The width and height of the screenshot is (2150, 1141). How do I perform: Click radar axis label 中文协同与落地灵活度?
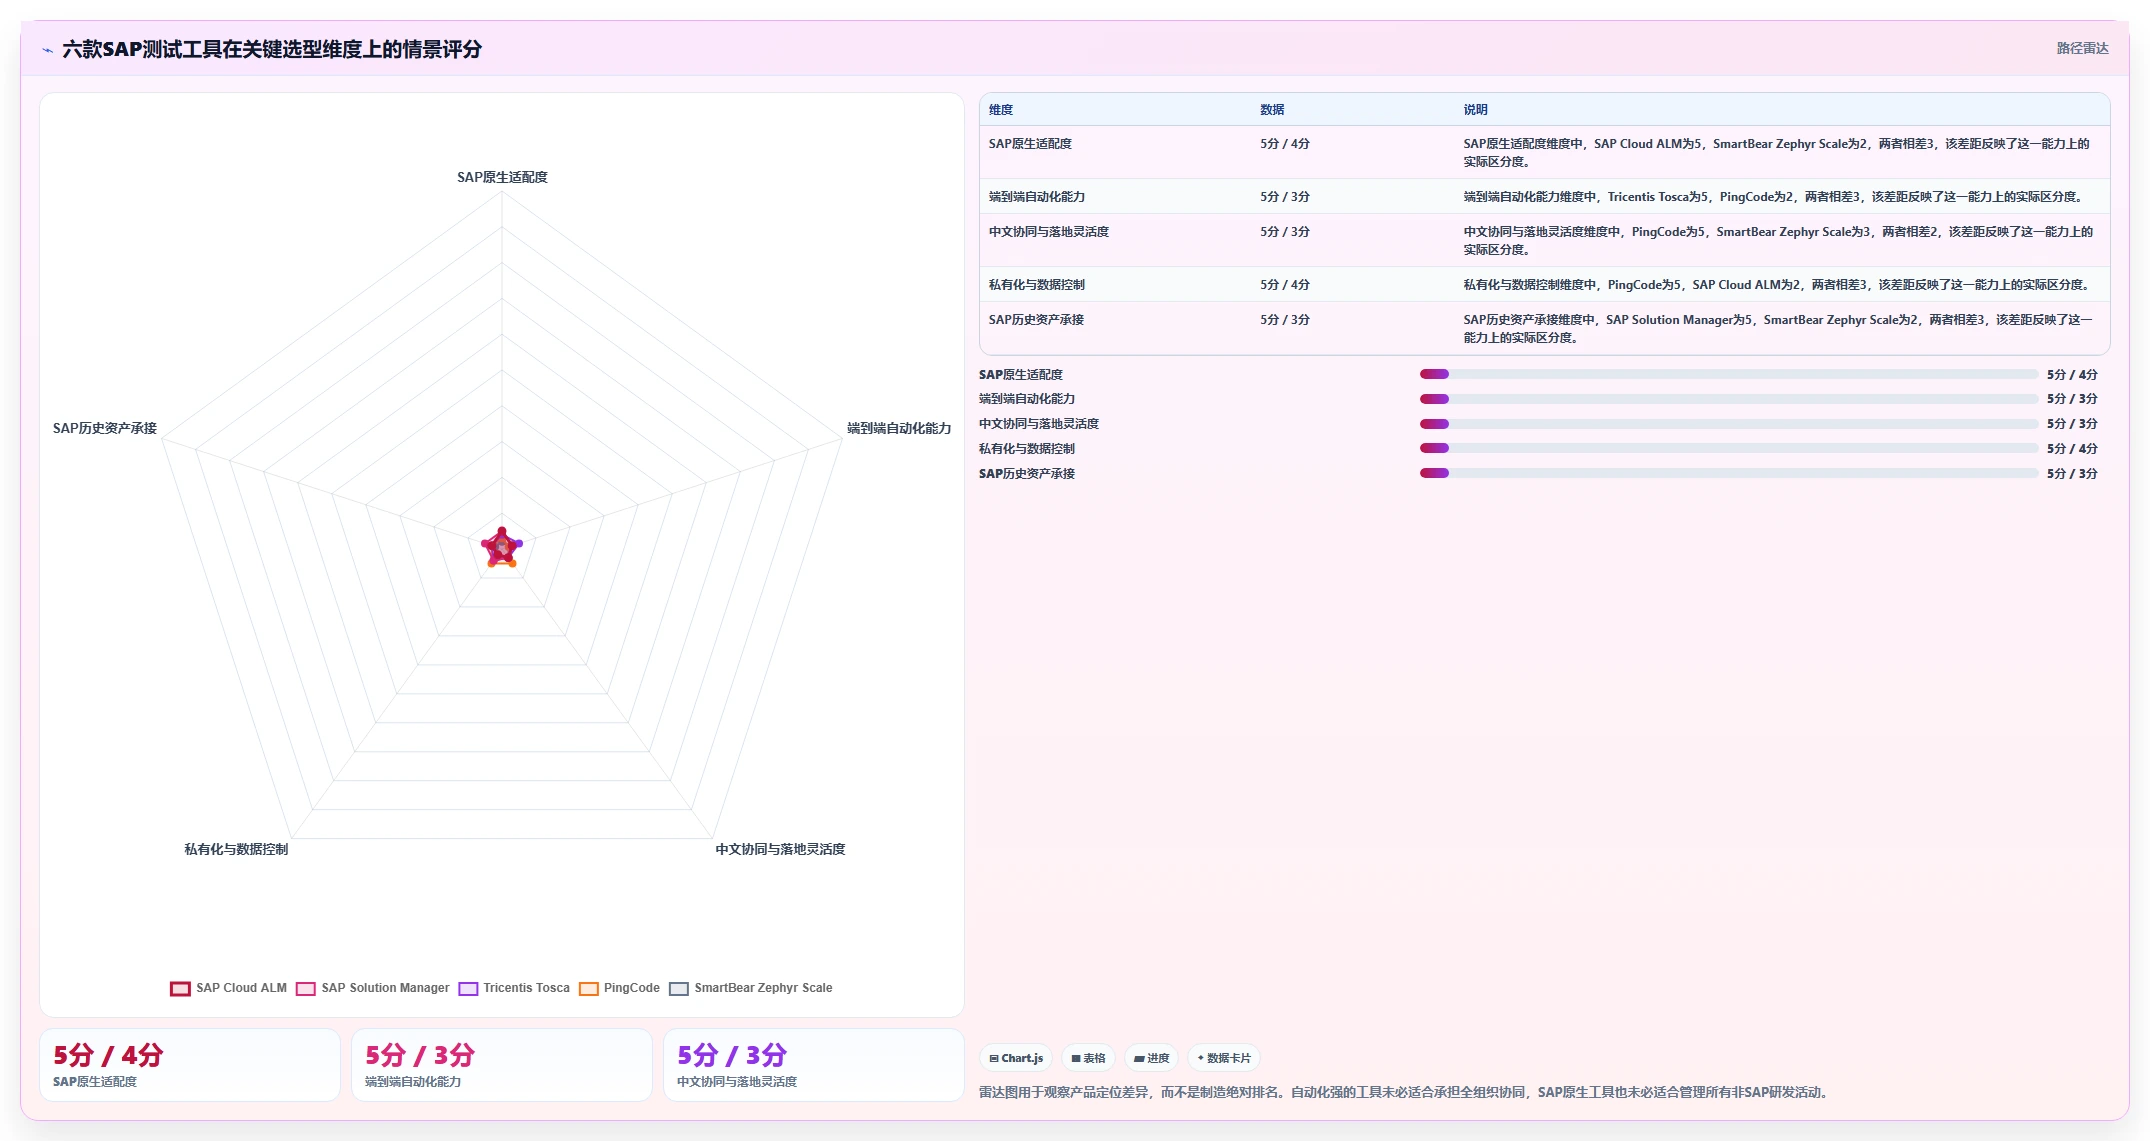click(780, 849)
